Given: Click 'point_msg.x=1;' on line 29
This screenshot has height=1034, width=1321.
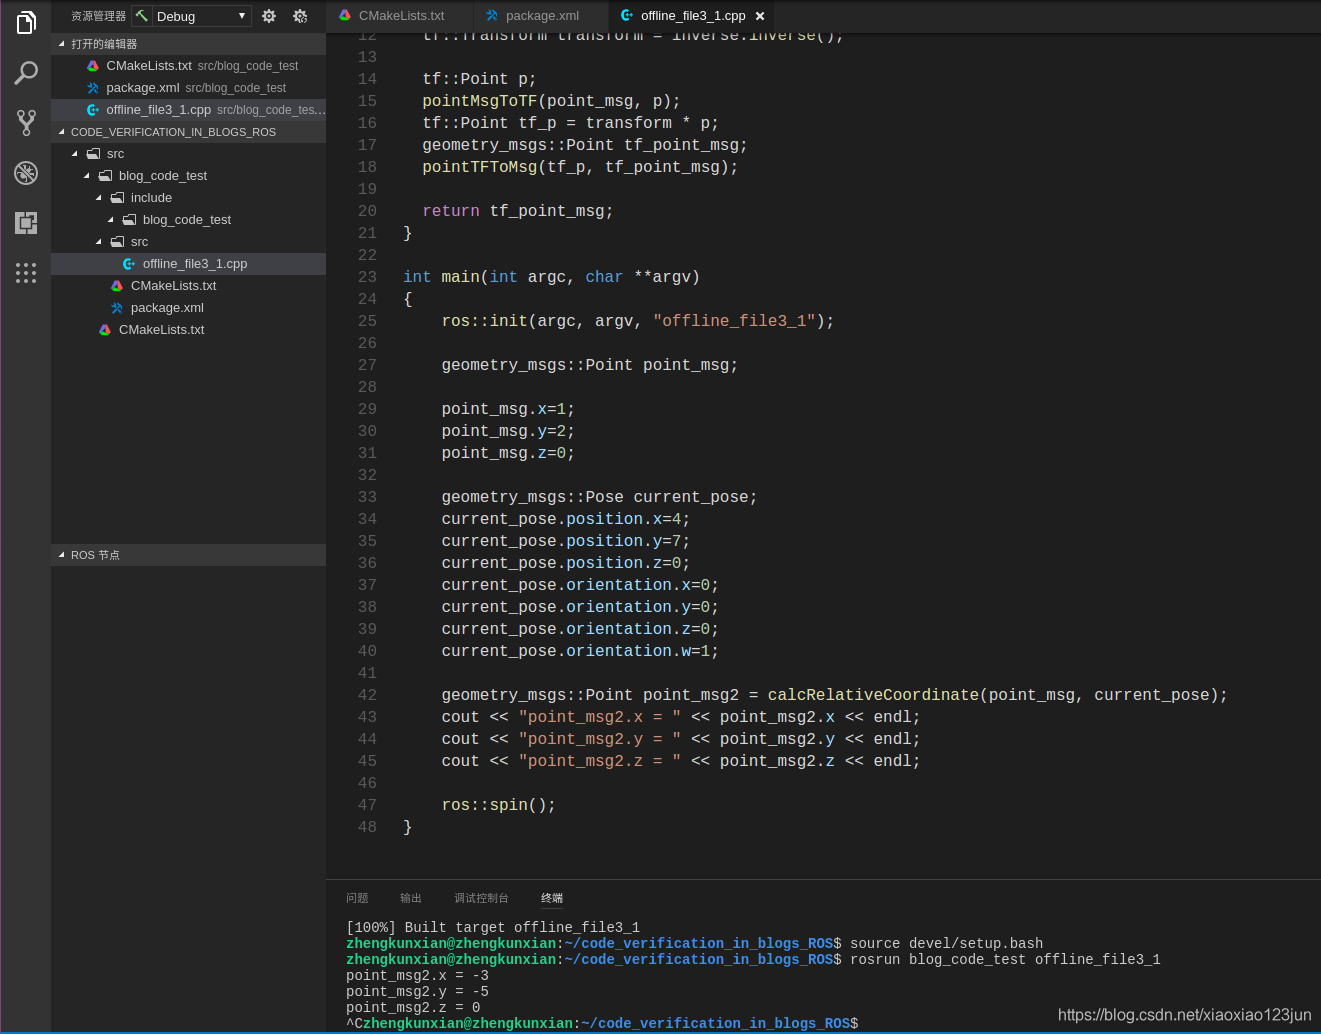Looking at the screenshot, I should pos(508,409).
